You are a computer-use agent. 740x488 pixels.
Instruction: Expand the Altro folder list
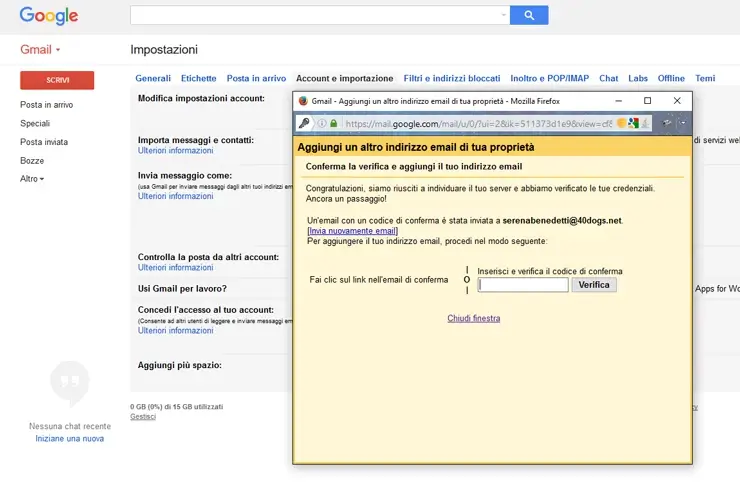pos(32,179)
